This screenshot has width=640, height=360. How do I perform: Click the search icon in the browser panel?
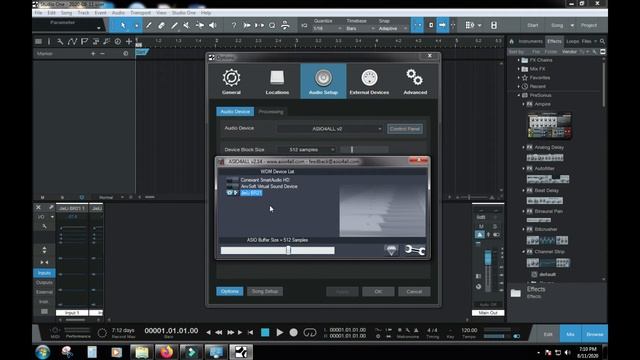602,41
